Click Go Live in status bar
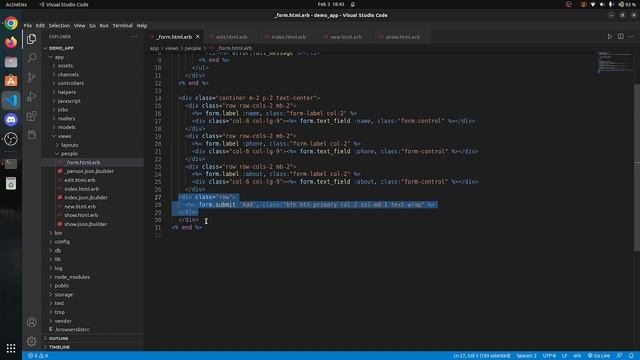Image resolution: width=640 pixels, height=360 pixels. tap(599, 356)
